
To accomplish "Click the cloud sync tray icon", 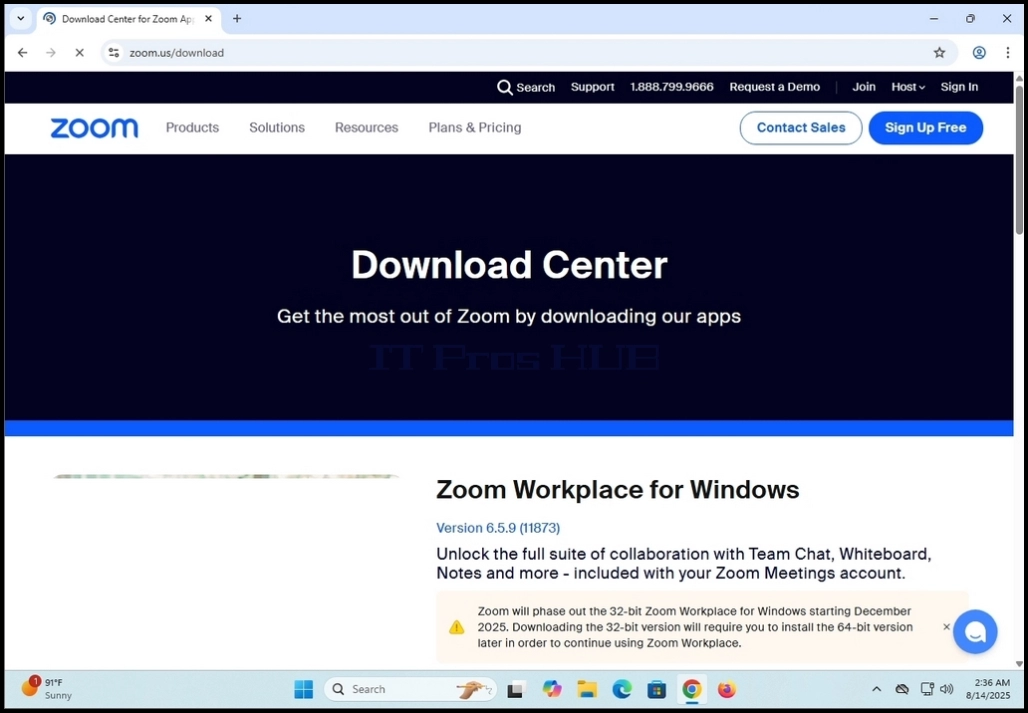I will click(902, 689).
